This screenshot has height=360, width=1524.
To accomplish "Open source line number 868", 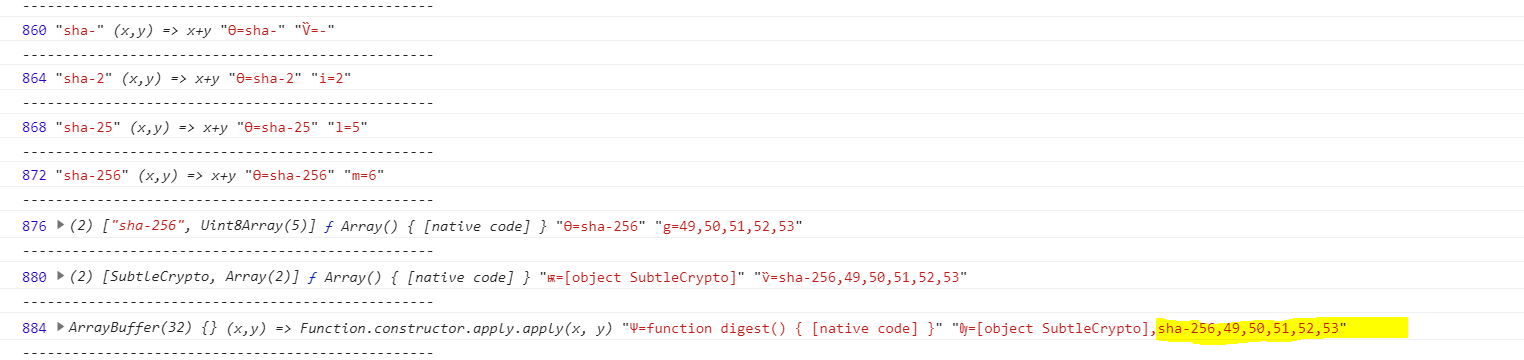I will pos(34,127).
